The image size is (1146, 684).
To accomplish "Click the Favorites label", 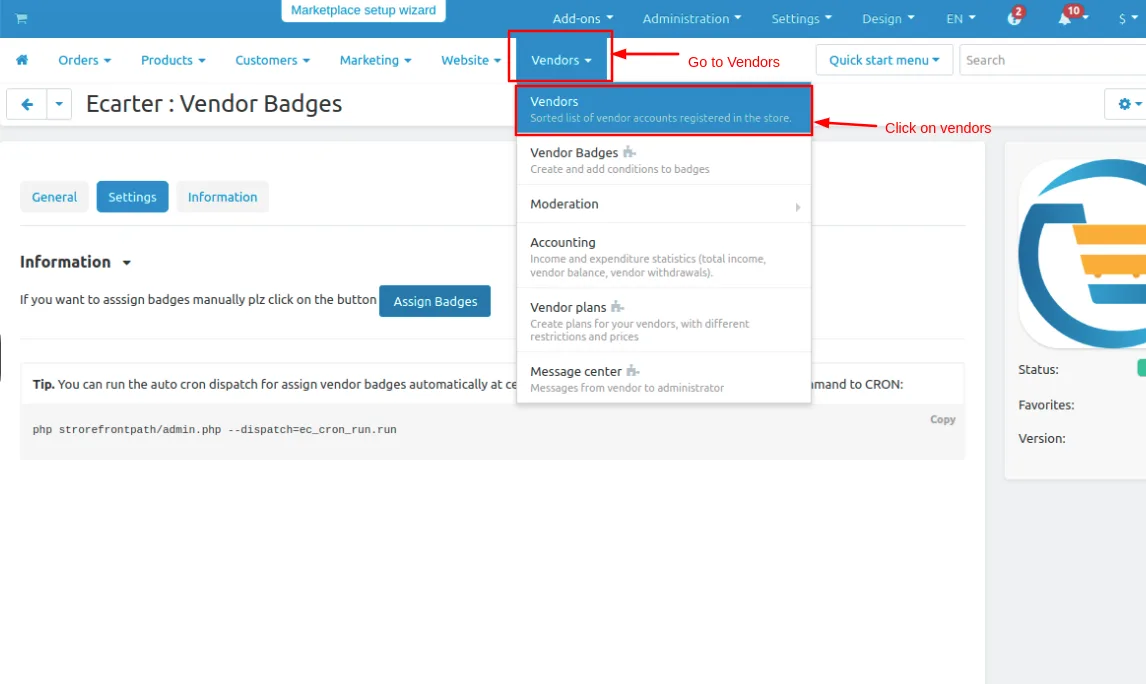I will click(x=1046, y=405).
